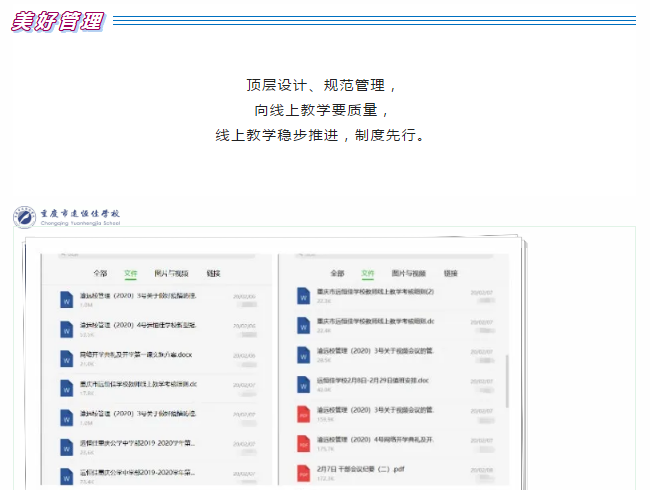Select 图片与视频 tab in left panel
This screenshot has width=651, height=490.
[x=171, y=273]
